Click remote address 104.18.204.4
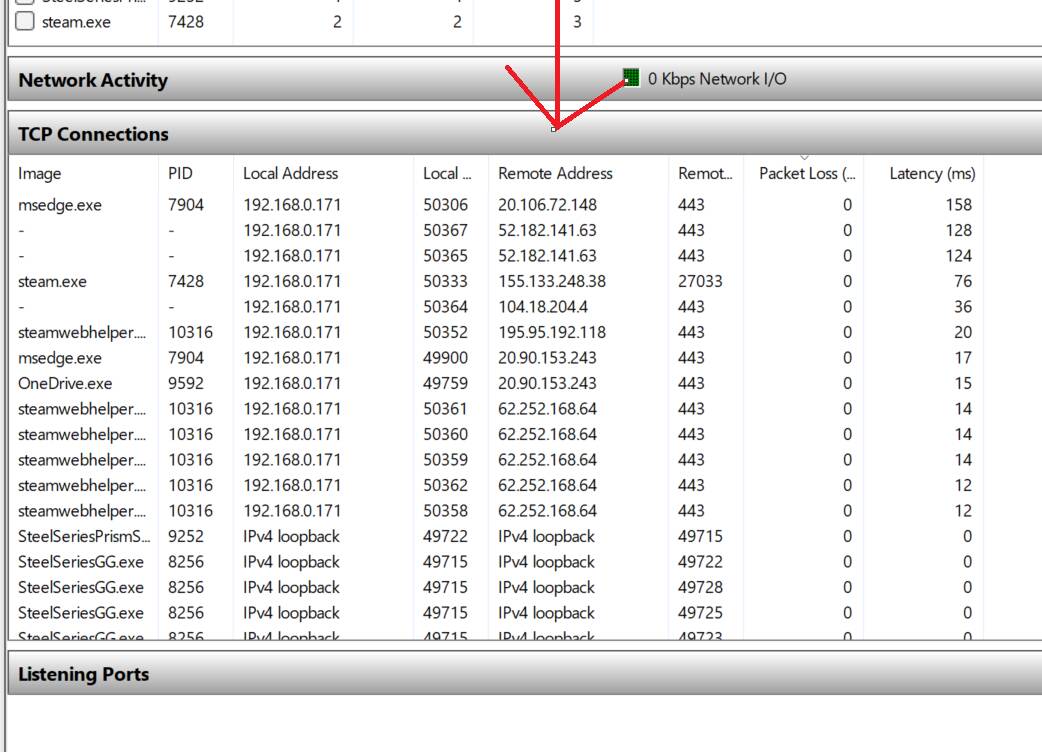The width and height of the screenshot is (1042, 752). (543, 307)
